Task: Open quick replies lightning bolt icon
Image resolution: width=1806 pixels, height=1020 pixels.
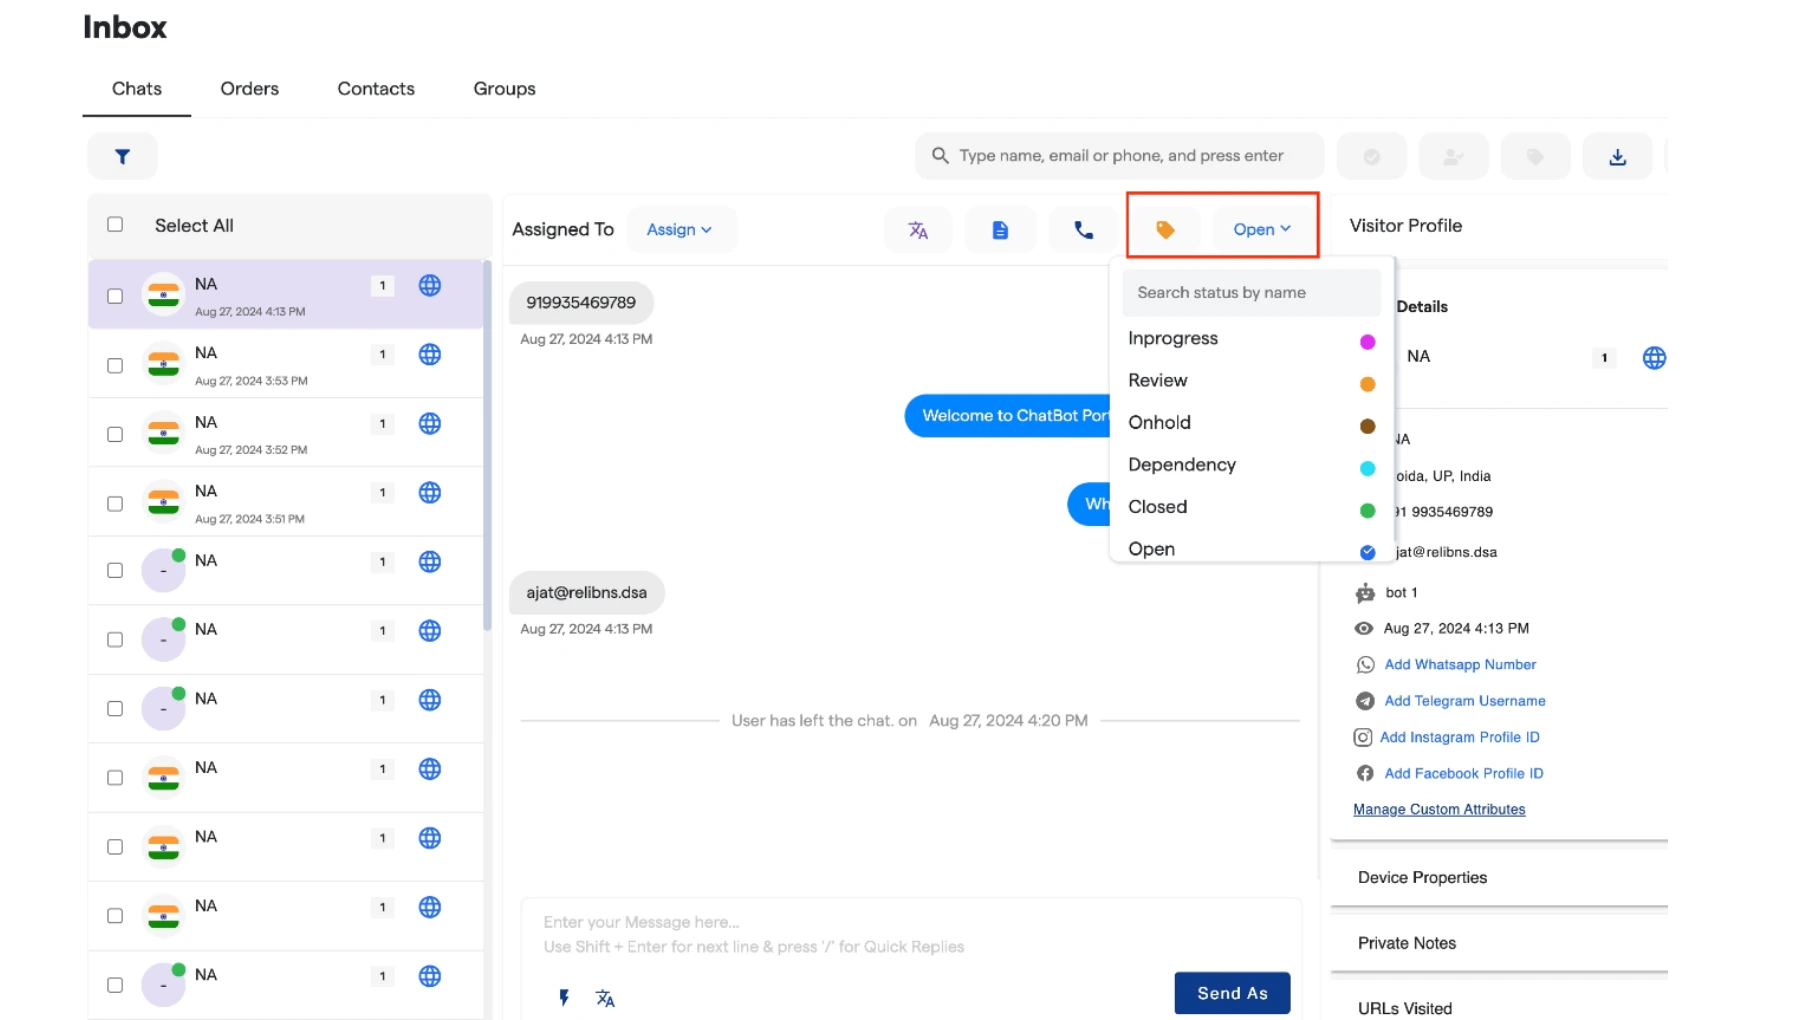Action: point(564,997)
